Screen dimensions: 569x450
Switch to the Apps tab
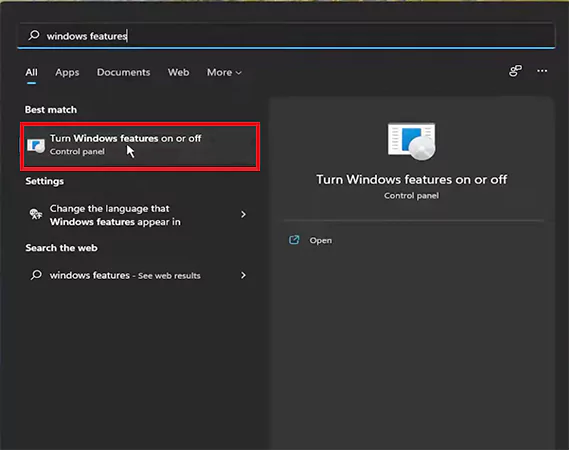coord(67,73)
